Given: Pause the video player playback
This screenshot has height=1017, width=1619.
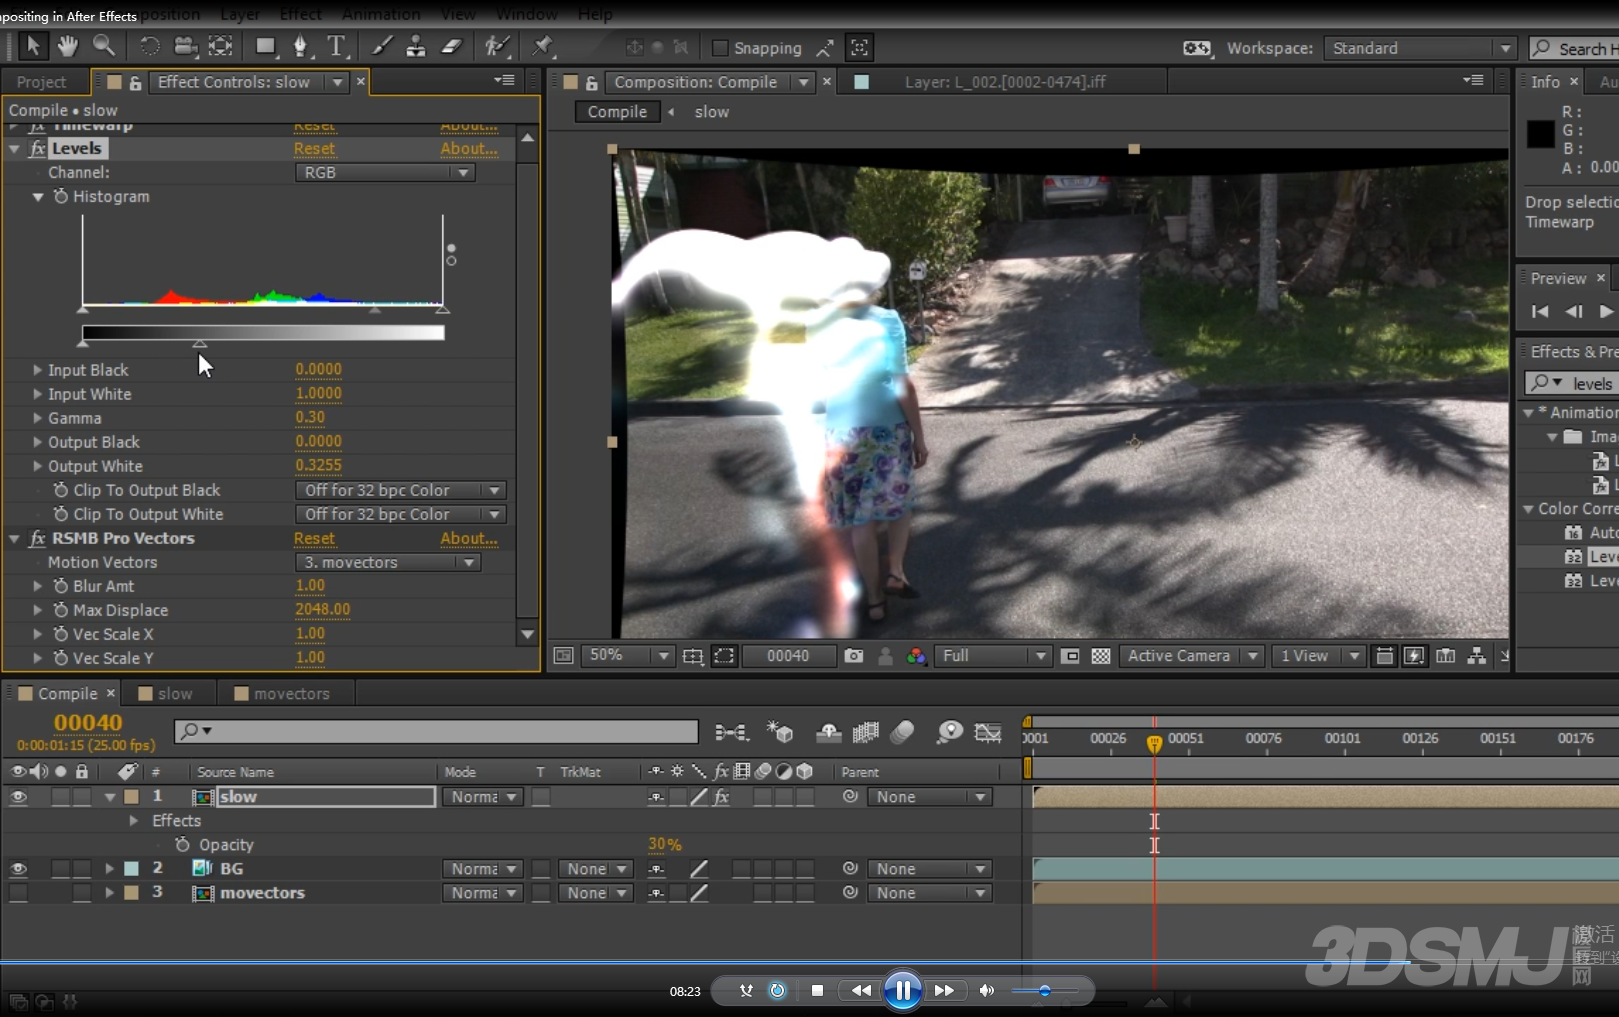Looking at the screenshot, I should (902, 990).
